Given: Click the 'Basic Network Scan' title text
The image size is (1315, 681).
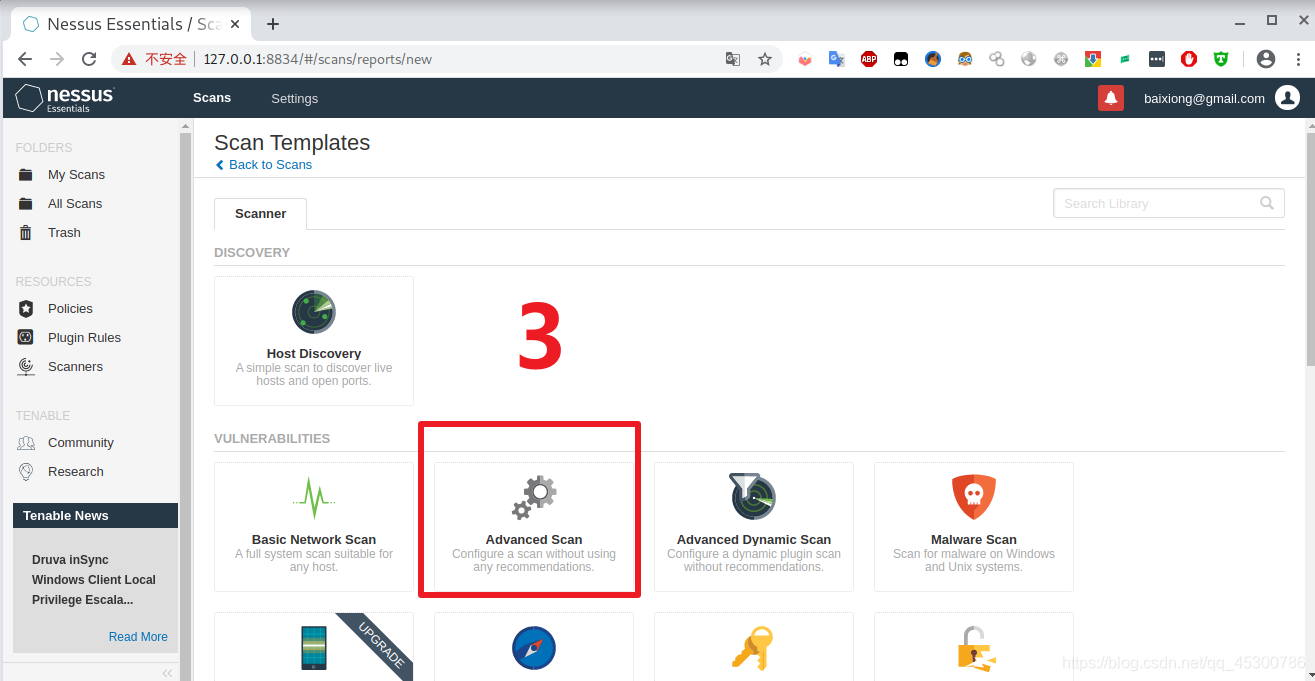Looking at the screenshot, I should (x=314, y=540).
